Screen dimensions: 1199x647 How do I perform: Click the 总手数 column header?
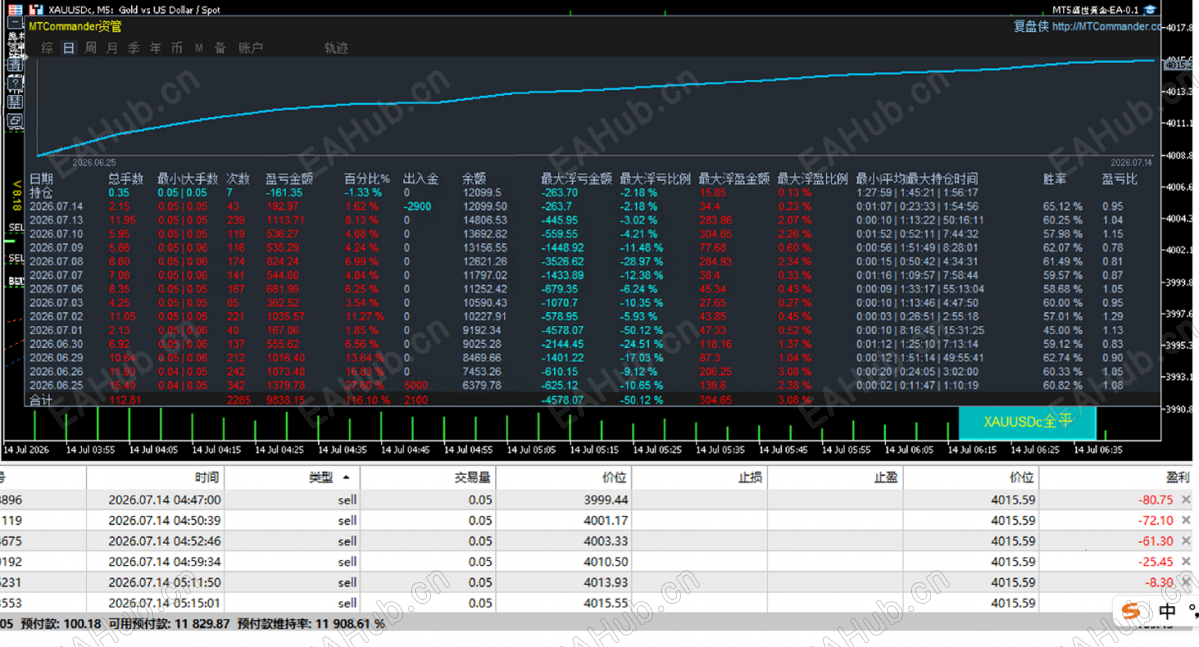tap(126, 179)
